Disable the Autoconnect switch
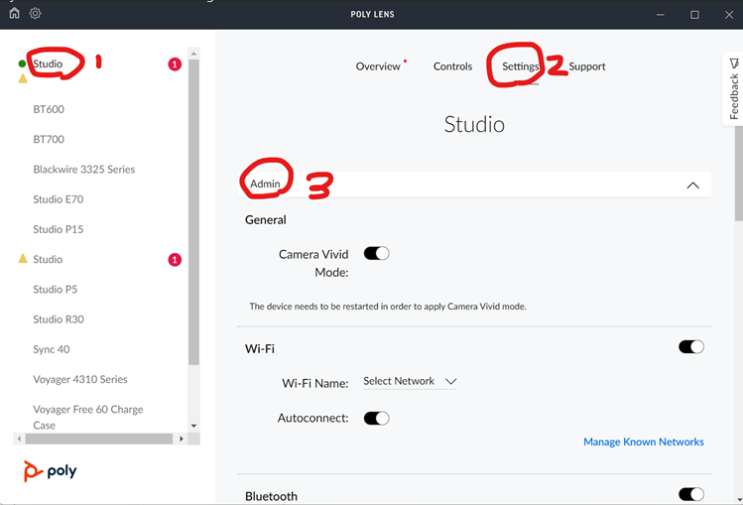Viewport: 743px width, 505px height. tap(376, 418)
